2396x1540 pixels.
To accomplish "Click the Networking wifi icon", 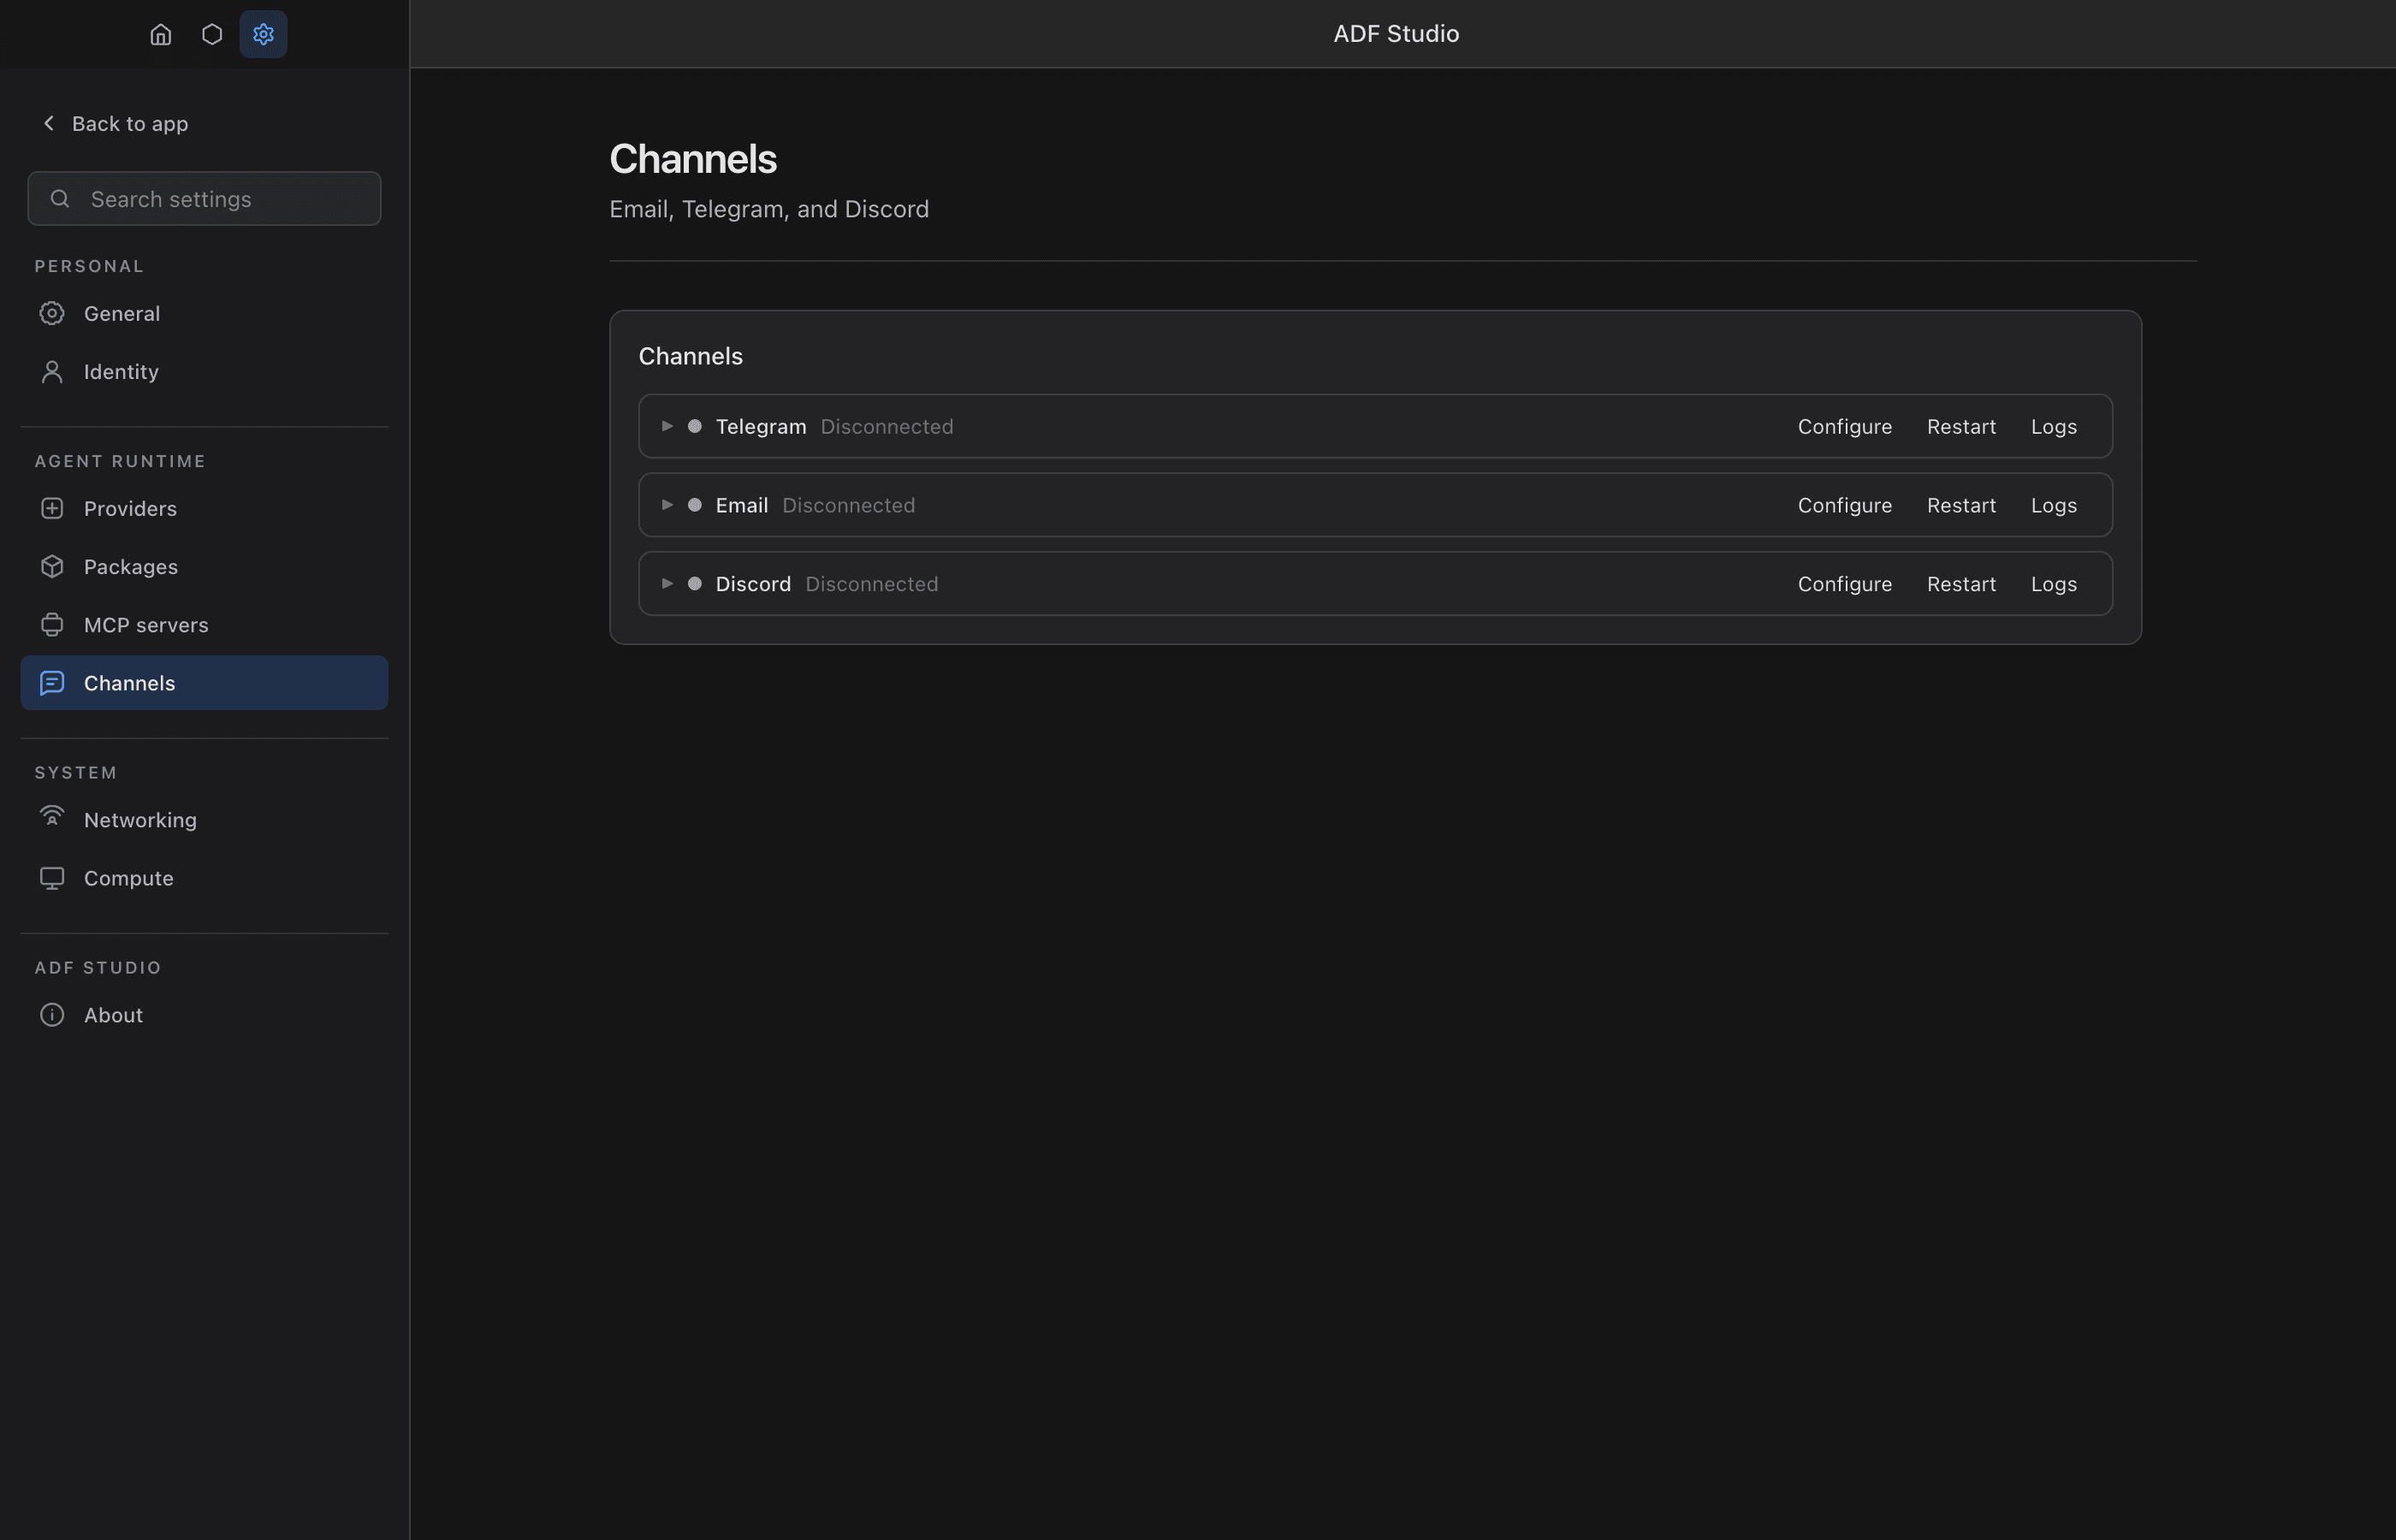I will tap(52, 817).
